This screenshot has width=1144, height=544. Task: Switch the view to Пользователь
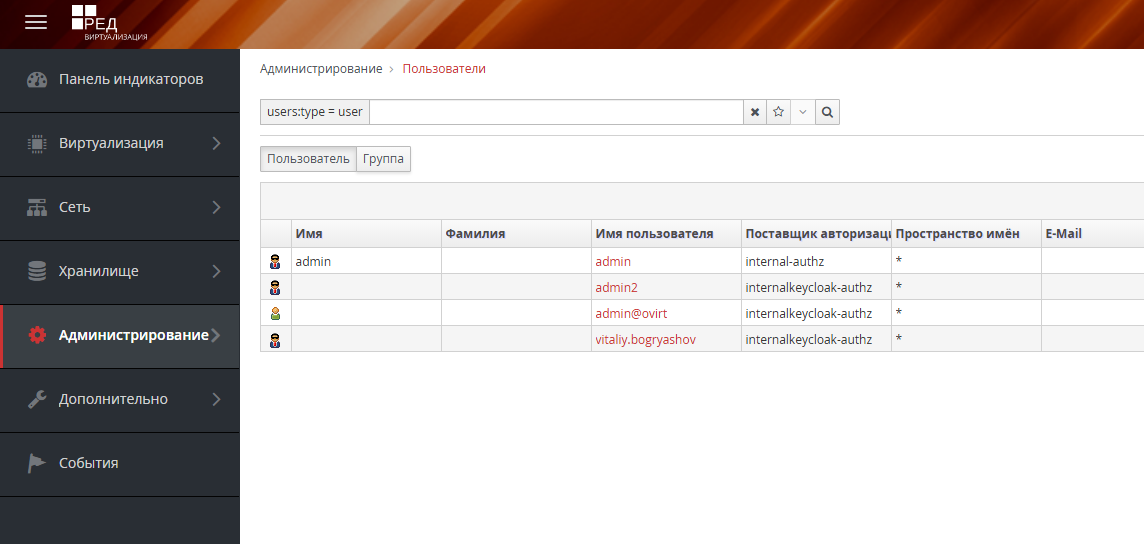tap(308, 159)
